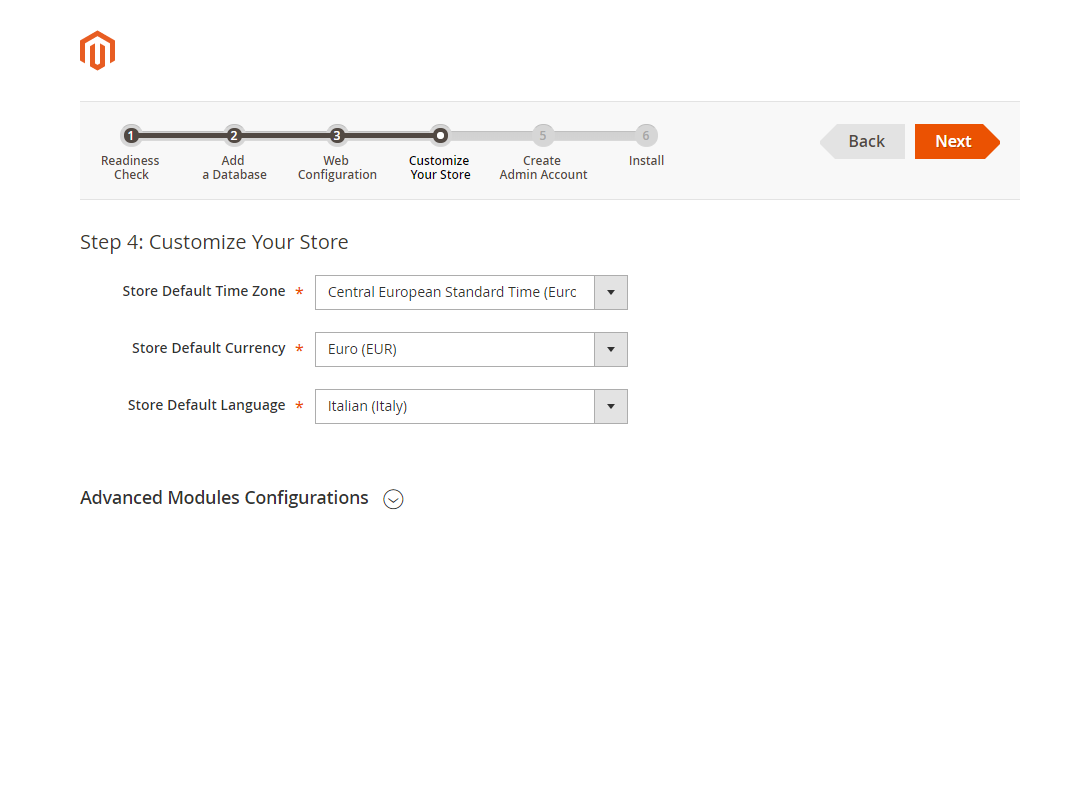Click the Advanced Modules Configurations chevron icon
This screenshot has height=792, width=1090.
(393, 499)
